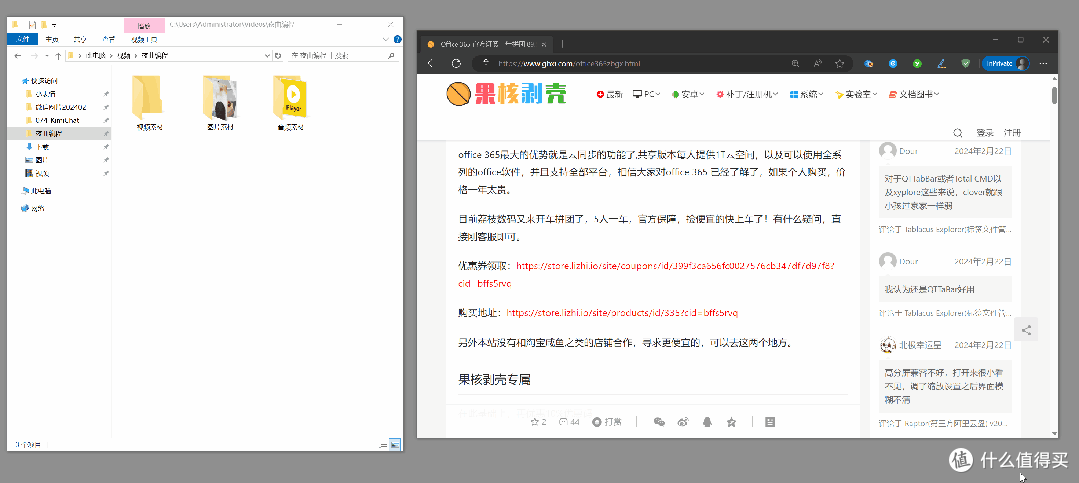Share article to Weibo icon
1079x483 pixels.
click(x=683, y=422)
